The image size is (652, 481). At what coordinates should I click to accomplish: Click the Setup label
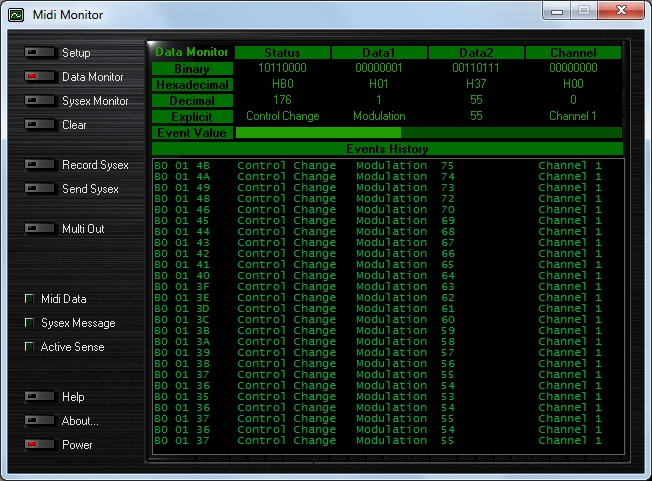pyautogui.click(x=76, y=53)
